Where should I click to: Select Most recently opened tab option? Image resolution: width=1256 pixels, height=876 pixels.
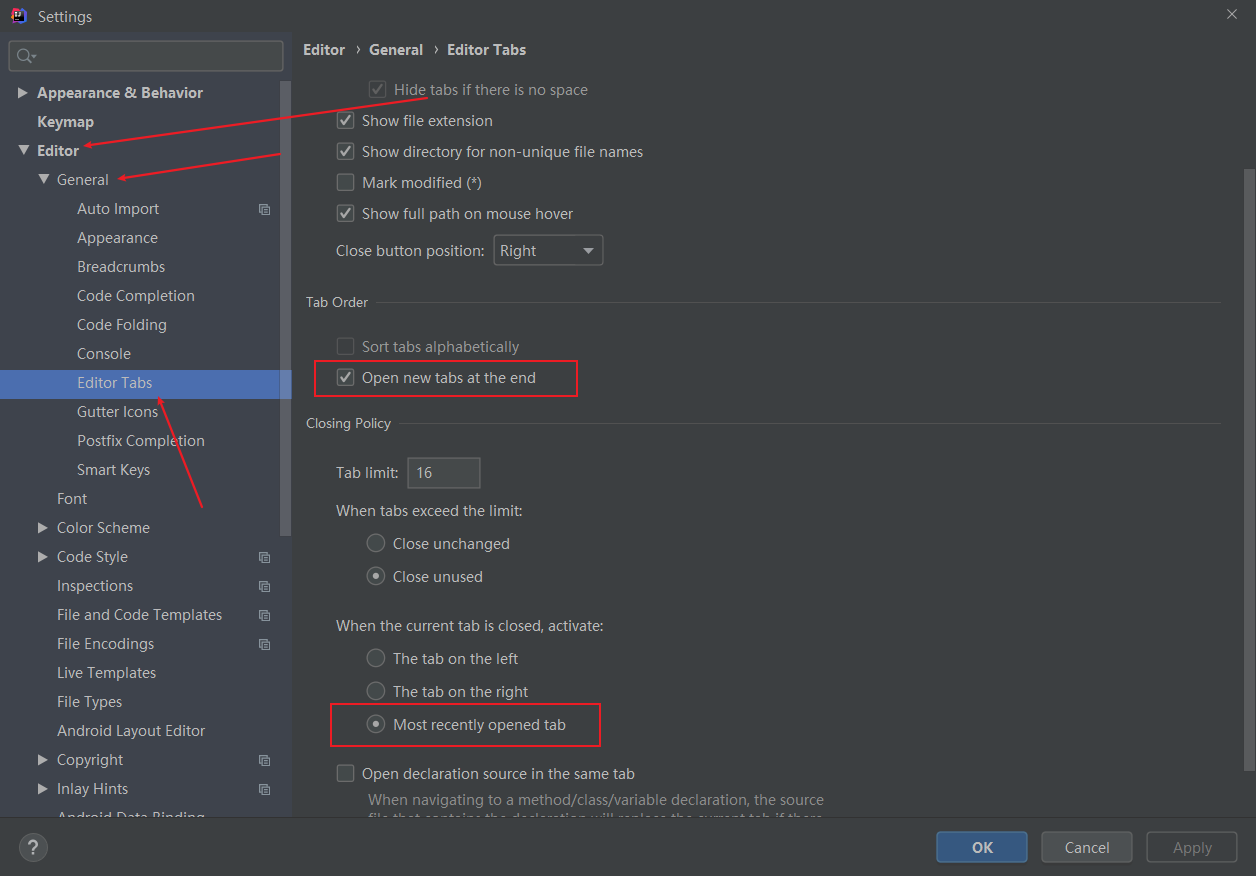[x=376, y=724]
